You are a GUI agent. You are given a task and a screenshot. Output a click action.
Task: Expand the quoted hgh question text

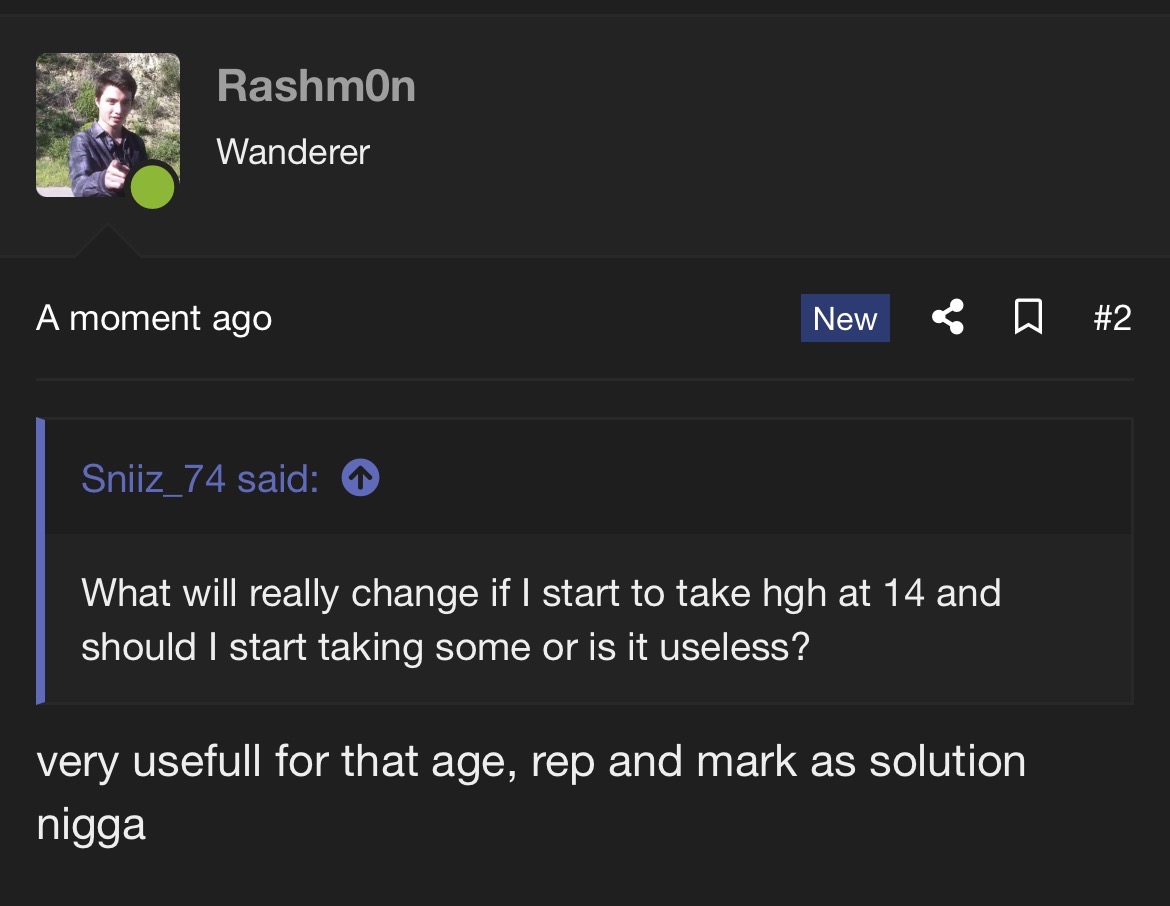tap(541, 619)
